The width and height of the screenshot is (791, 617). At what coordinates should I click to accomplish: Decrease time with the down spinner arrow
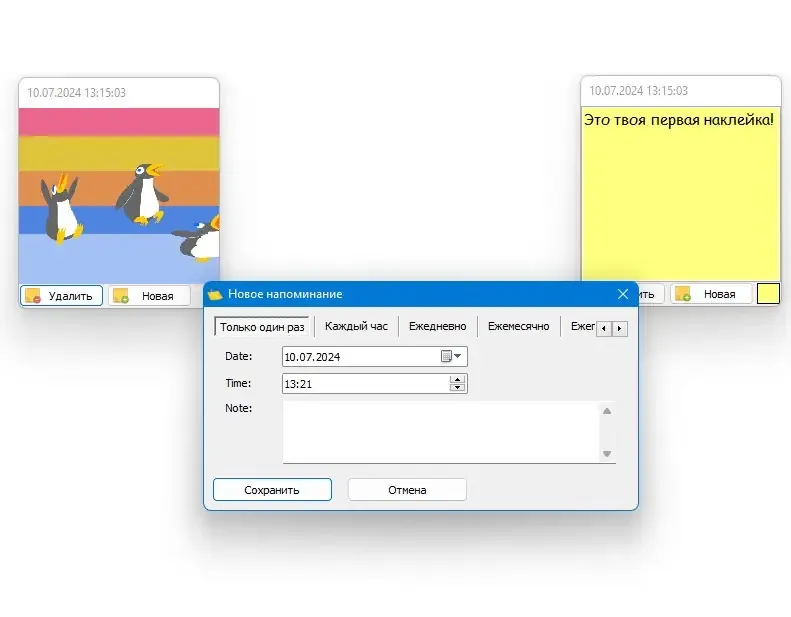(458, 387)
